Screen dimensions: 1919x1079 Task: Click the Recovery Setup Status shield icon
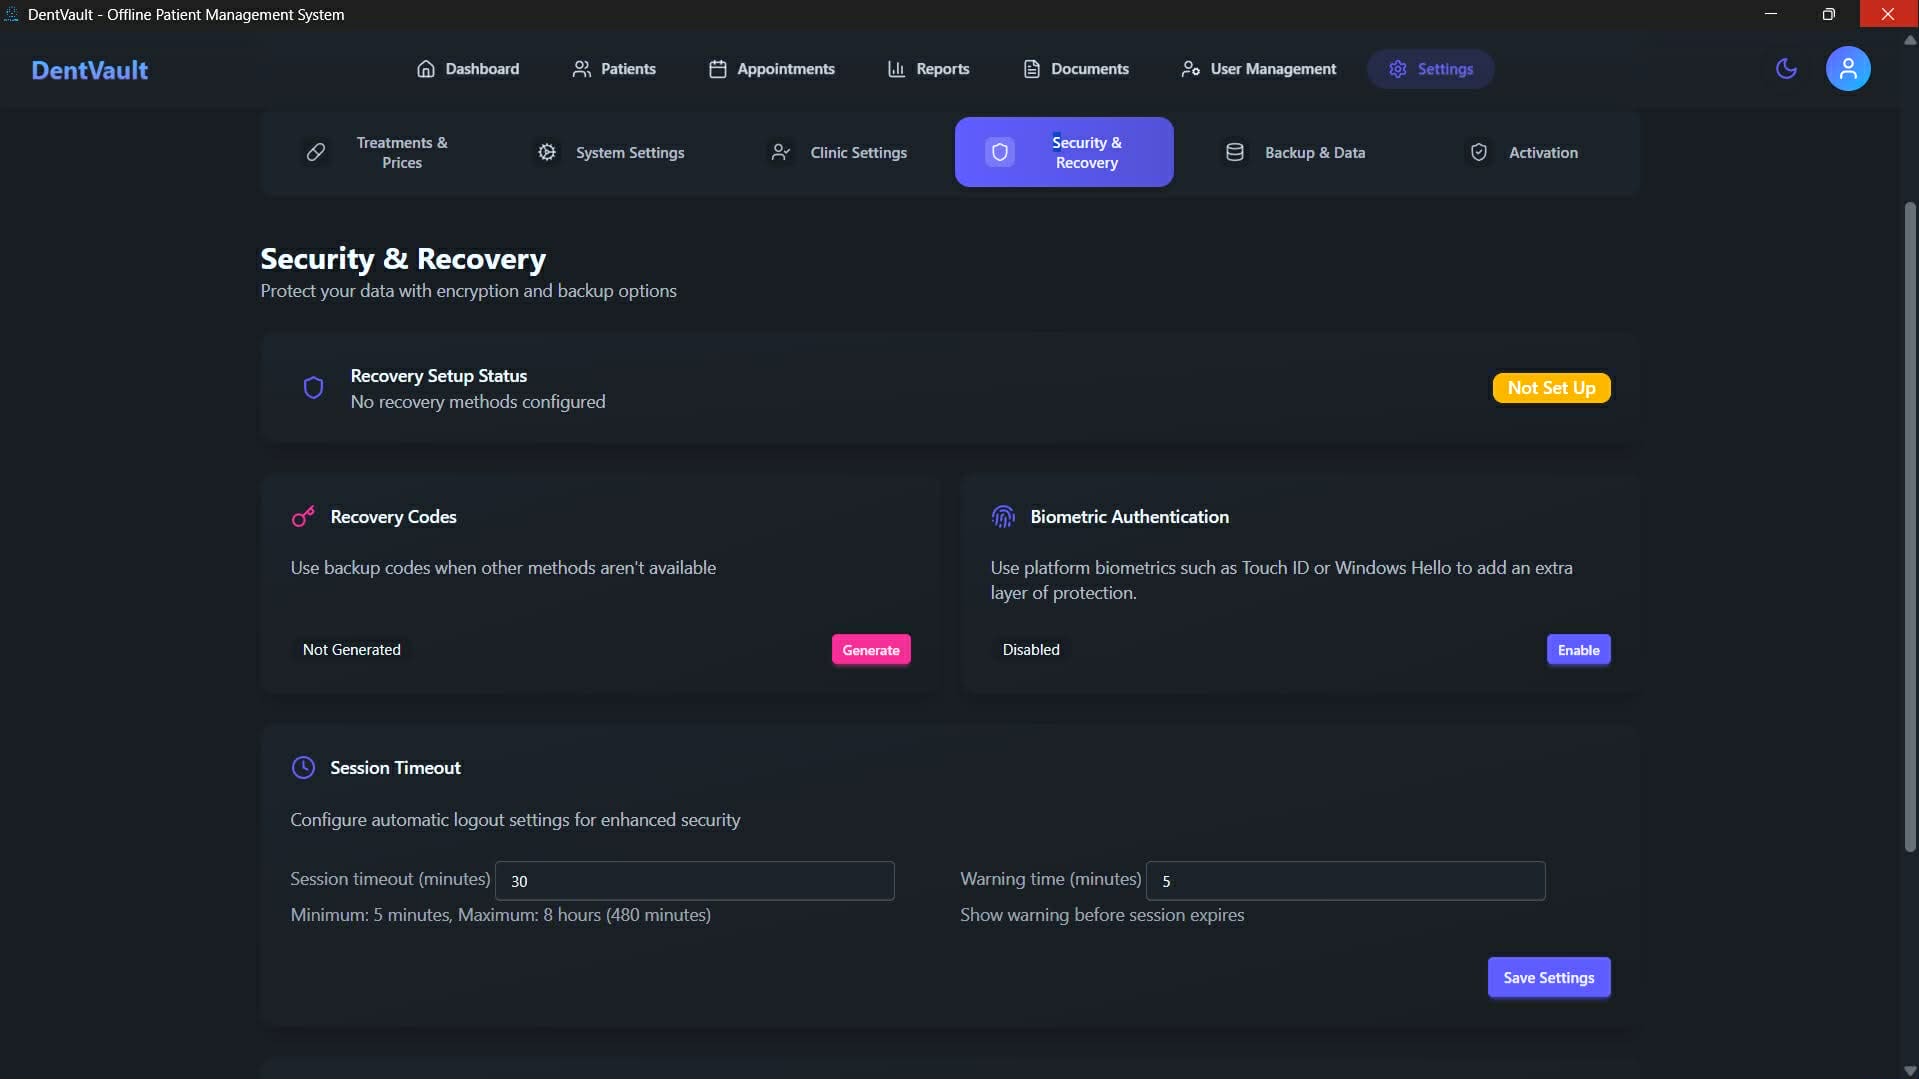313,387
